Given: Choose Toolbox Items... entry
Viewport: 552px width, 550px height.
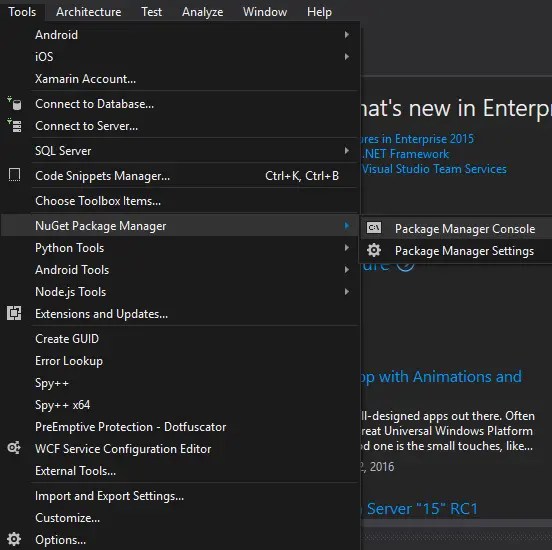Looking at the screenshot, I should point(180,201).
